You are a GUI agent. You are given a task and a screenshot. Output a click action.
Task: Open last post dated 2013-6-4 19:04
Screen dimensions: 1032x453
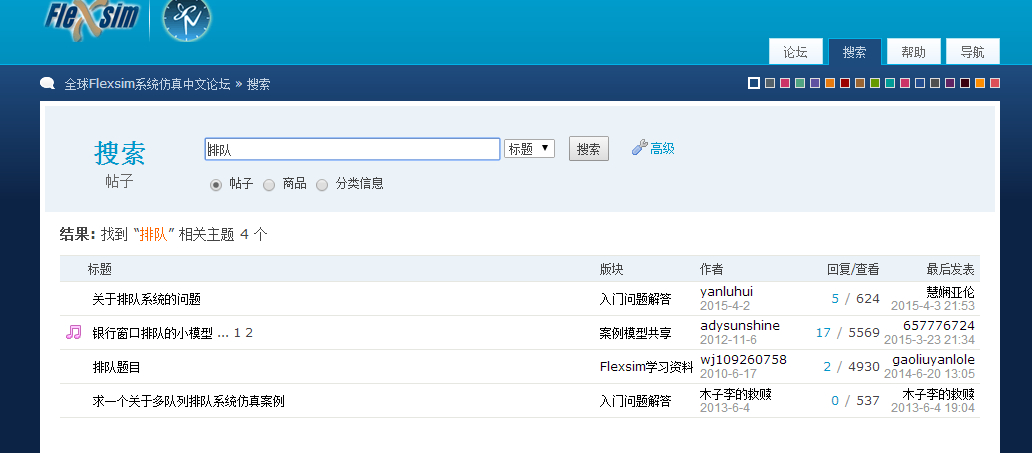[x=933, y=408]
